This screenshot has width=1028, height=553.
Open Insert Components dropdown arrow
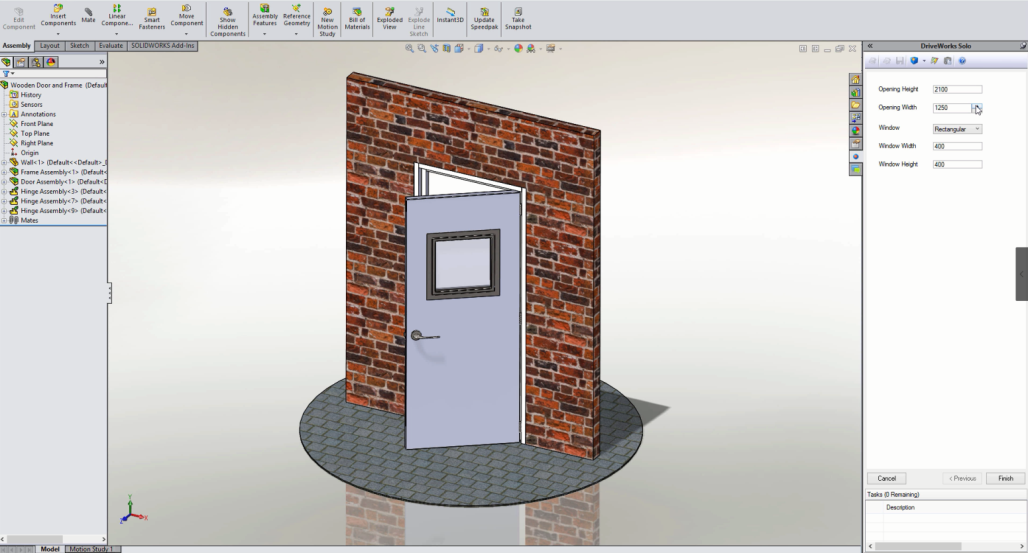point(58,34)
